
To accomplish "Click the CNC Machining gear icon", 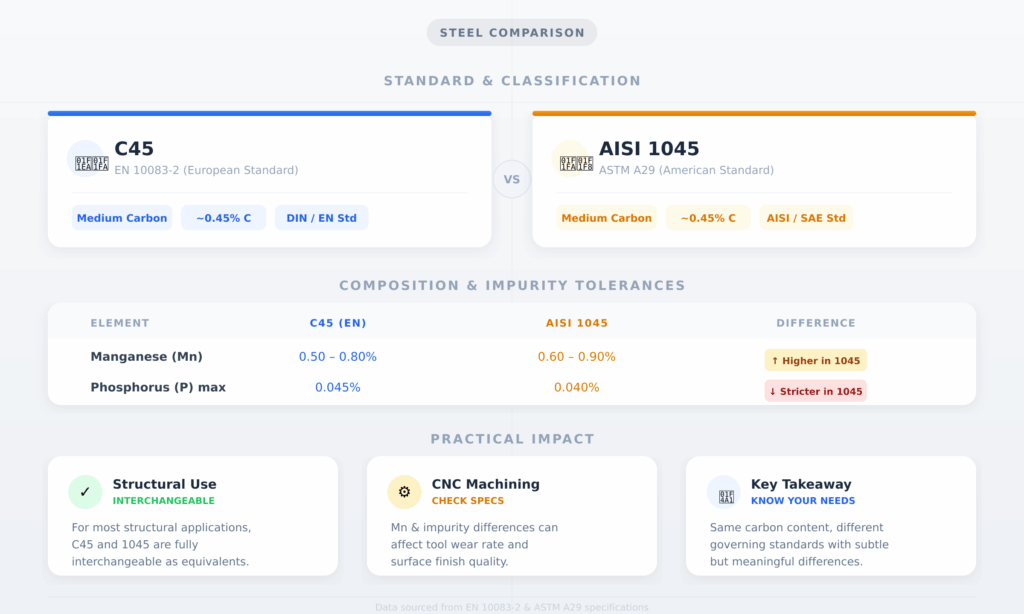I will pos(404,492).
